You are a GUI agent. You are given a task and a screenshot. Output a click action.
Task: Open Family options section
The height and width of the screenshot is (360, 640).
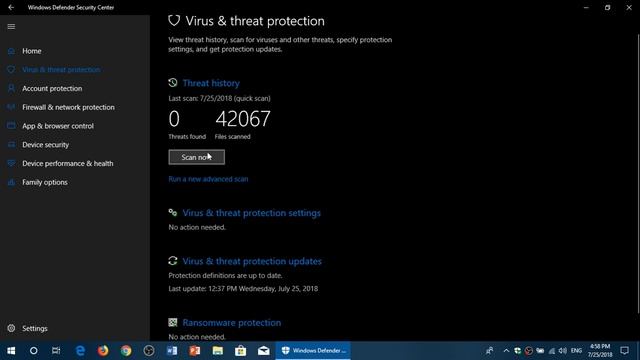(x=45, y=182)
